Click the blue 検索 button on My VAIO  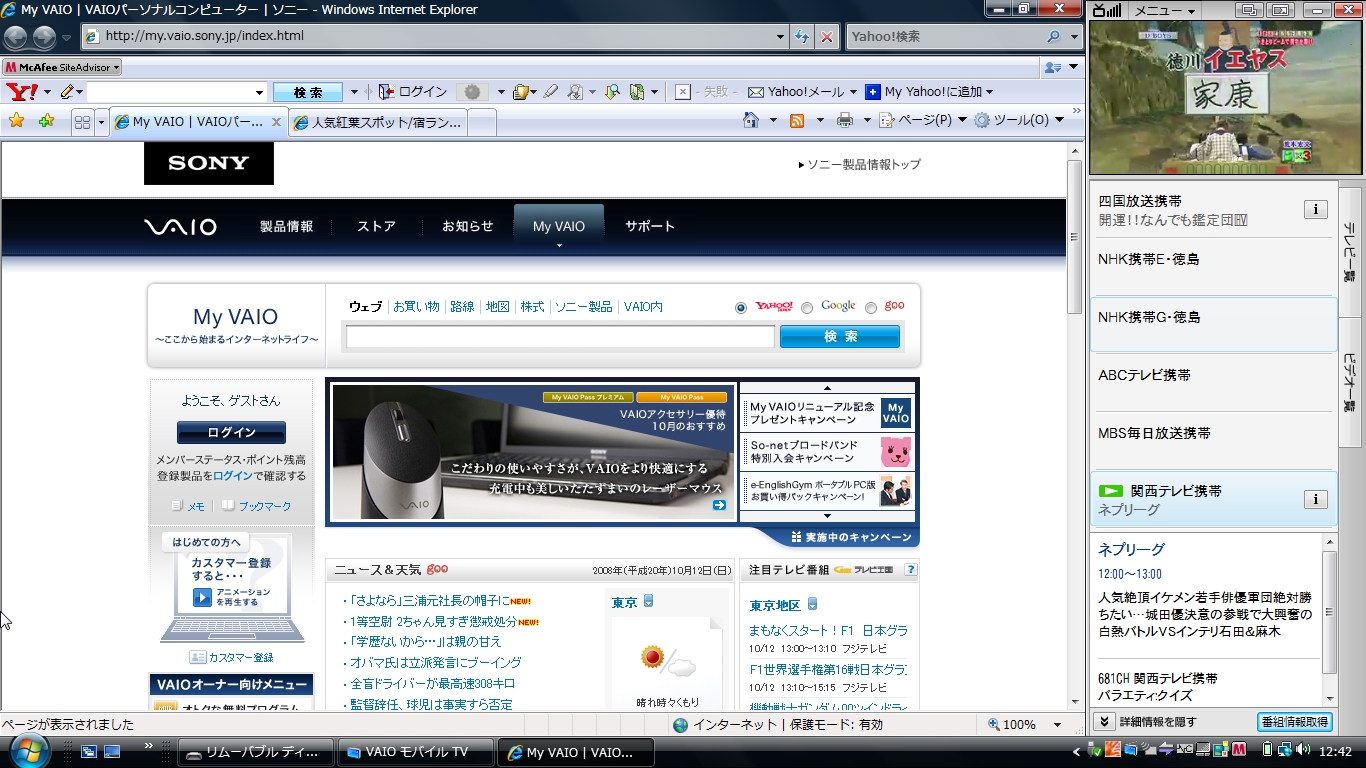tap(840, 337)
